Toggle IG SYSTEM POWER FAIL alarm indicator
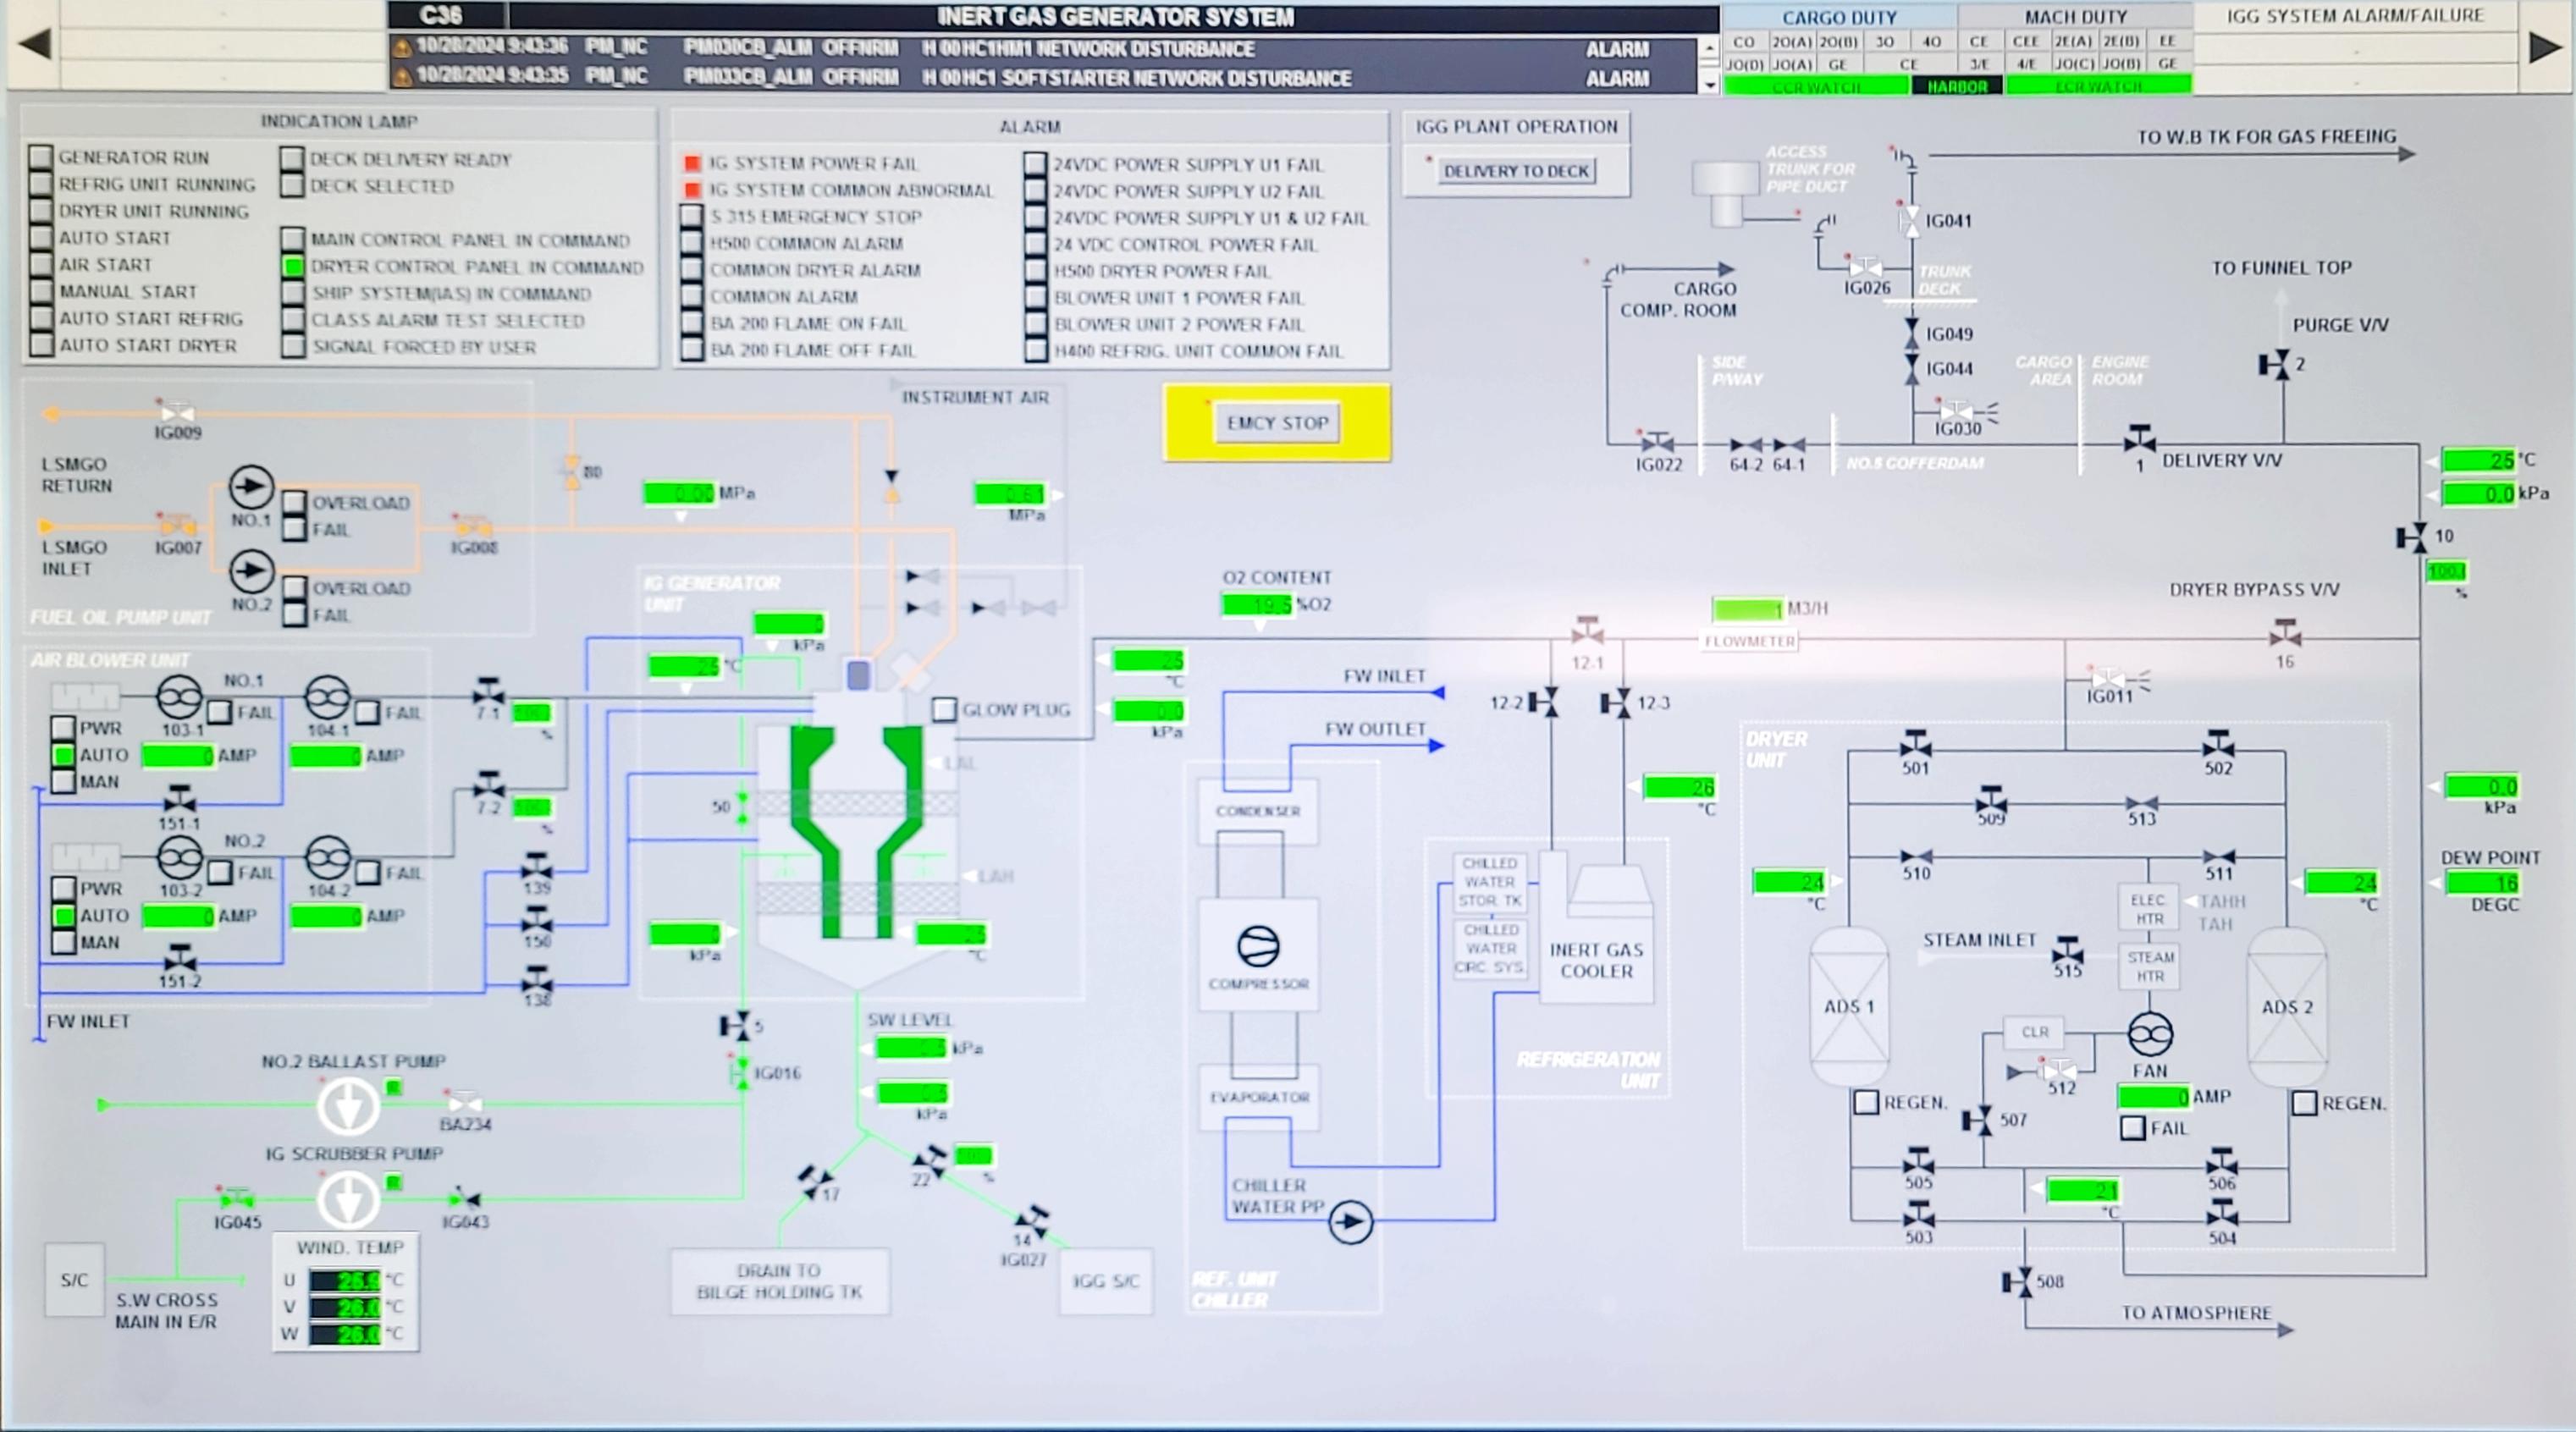The height and width of the screenshot is (1432, 2576). pyautogui.click(x=692, y=163)
